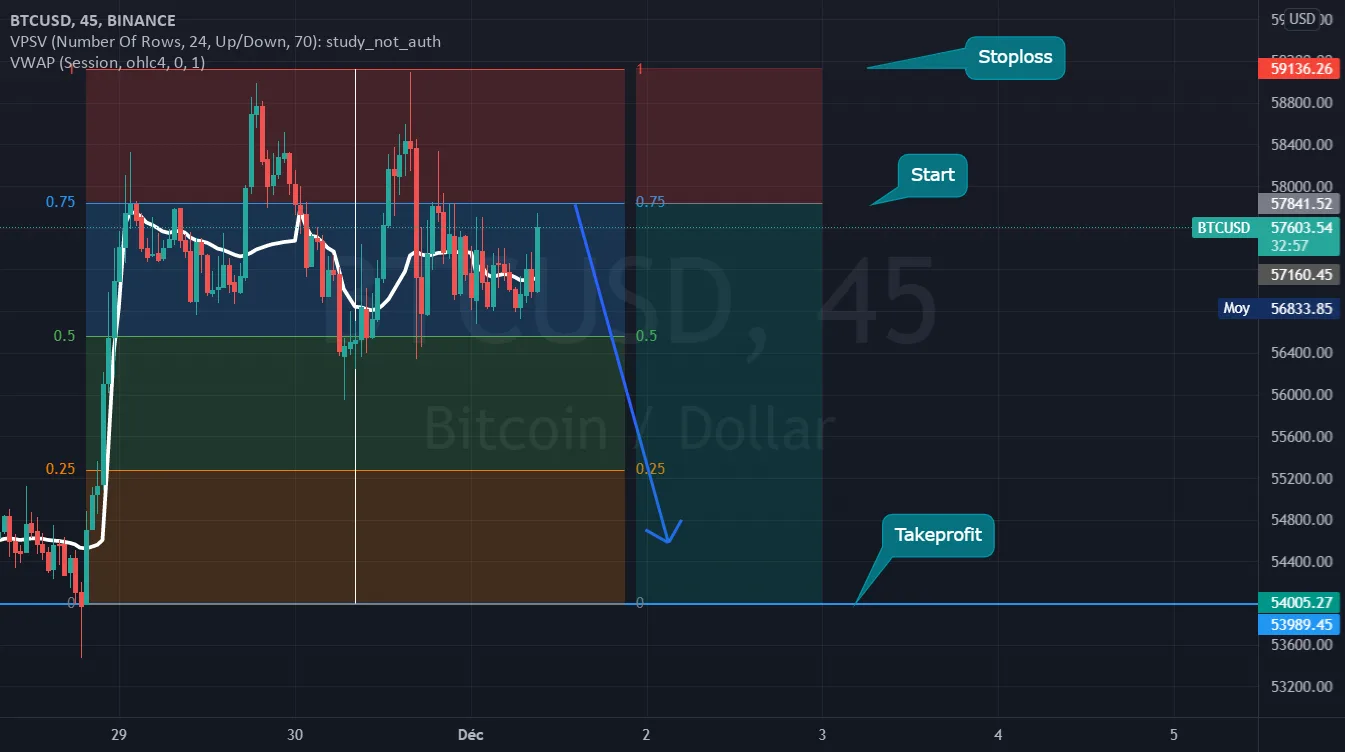The image size is (1345, 752).
Task: Click the 30 date label on time axis
Action: [x=295, y=735]
